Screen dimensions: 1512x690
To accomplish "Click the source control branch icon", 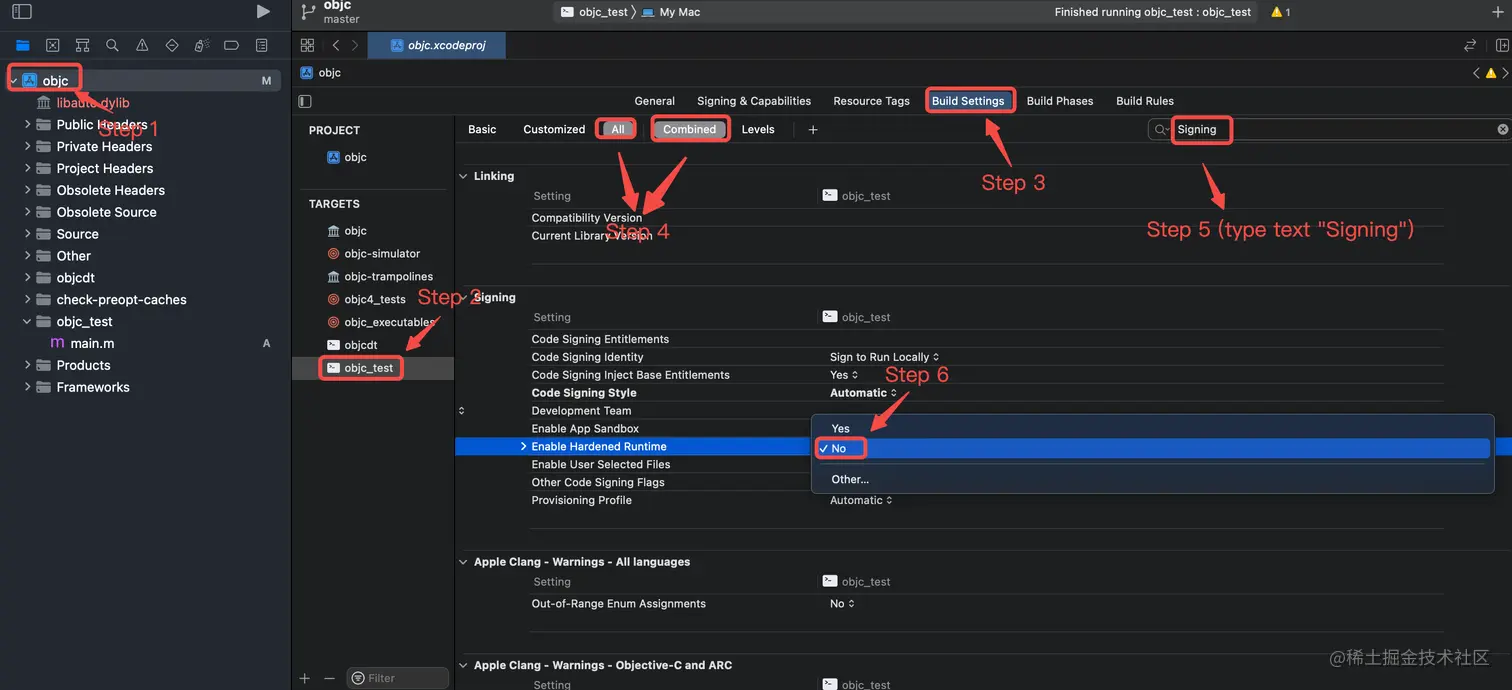I will point(308,12).
